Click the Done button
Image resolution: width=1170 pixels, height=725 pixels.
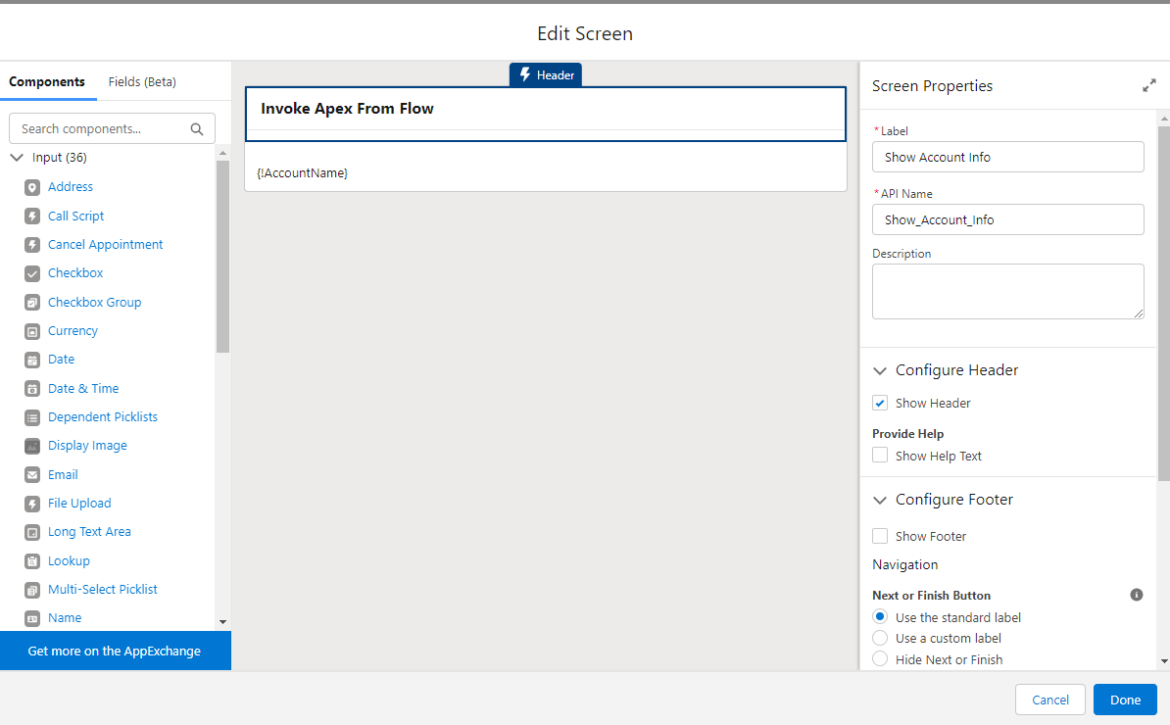tap(1124, 699)
